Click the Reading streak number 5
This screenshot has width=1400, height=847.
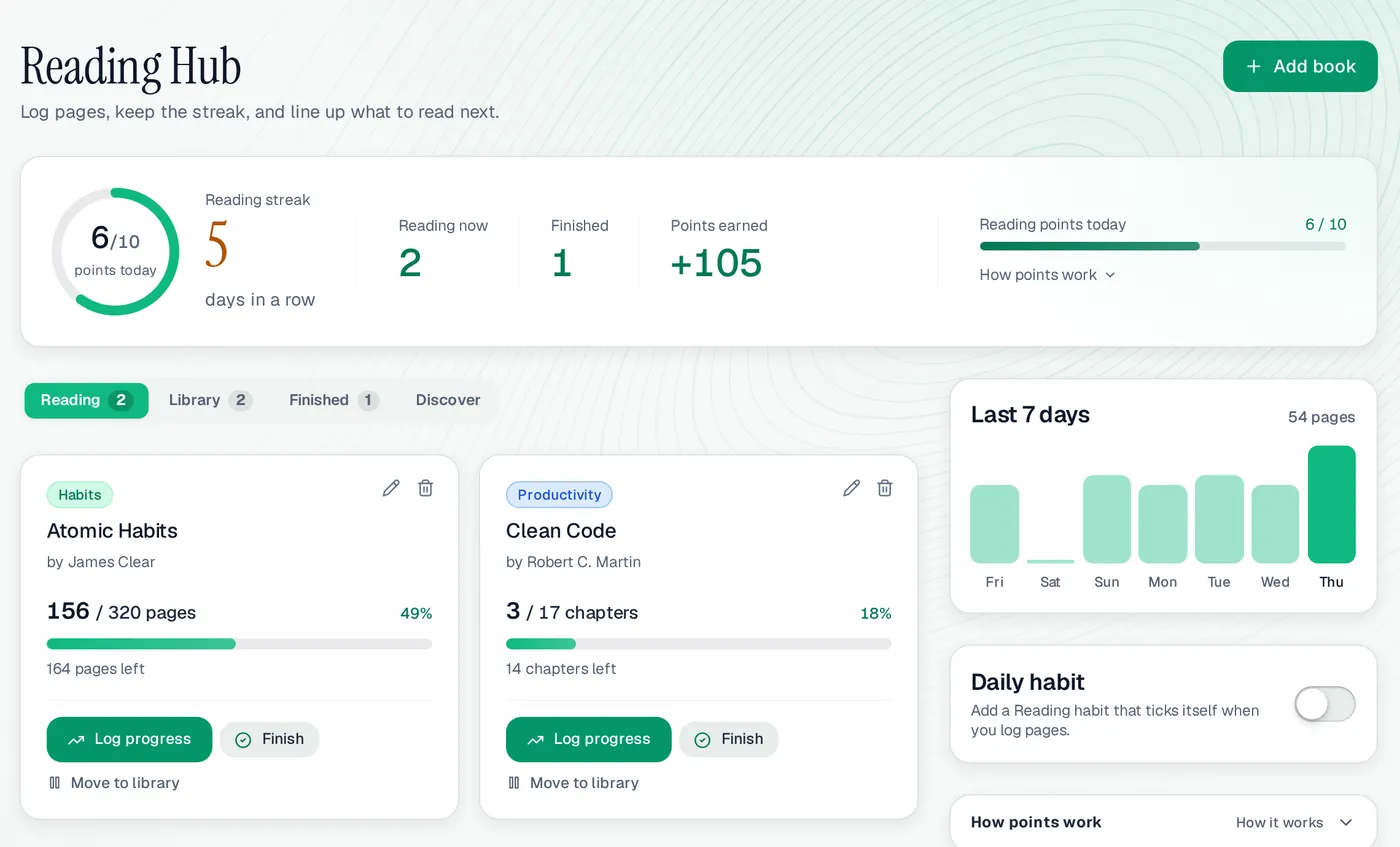[217, 246]
